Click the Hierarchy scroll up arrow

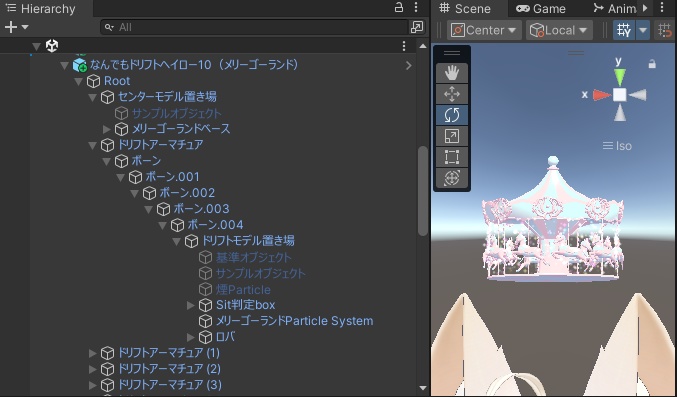click(x=423, y=46)
